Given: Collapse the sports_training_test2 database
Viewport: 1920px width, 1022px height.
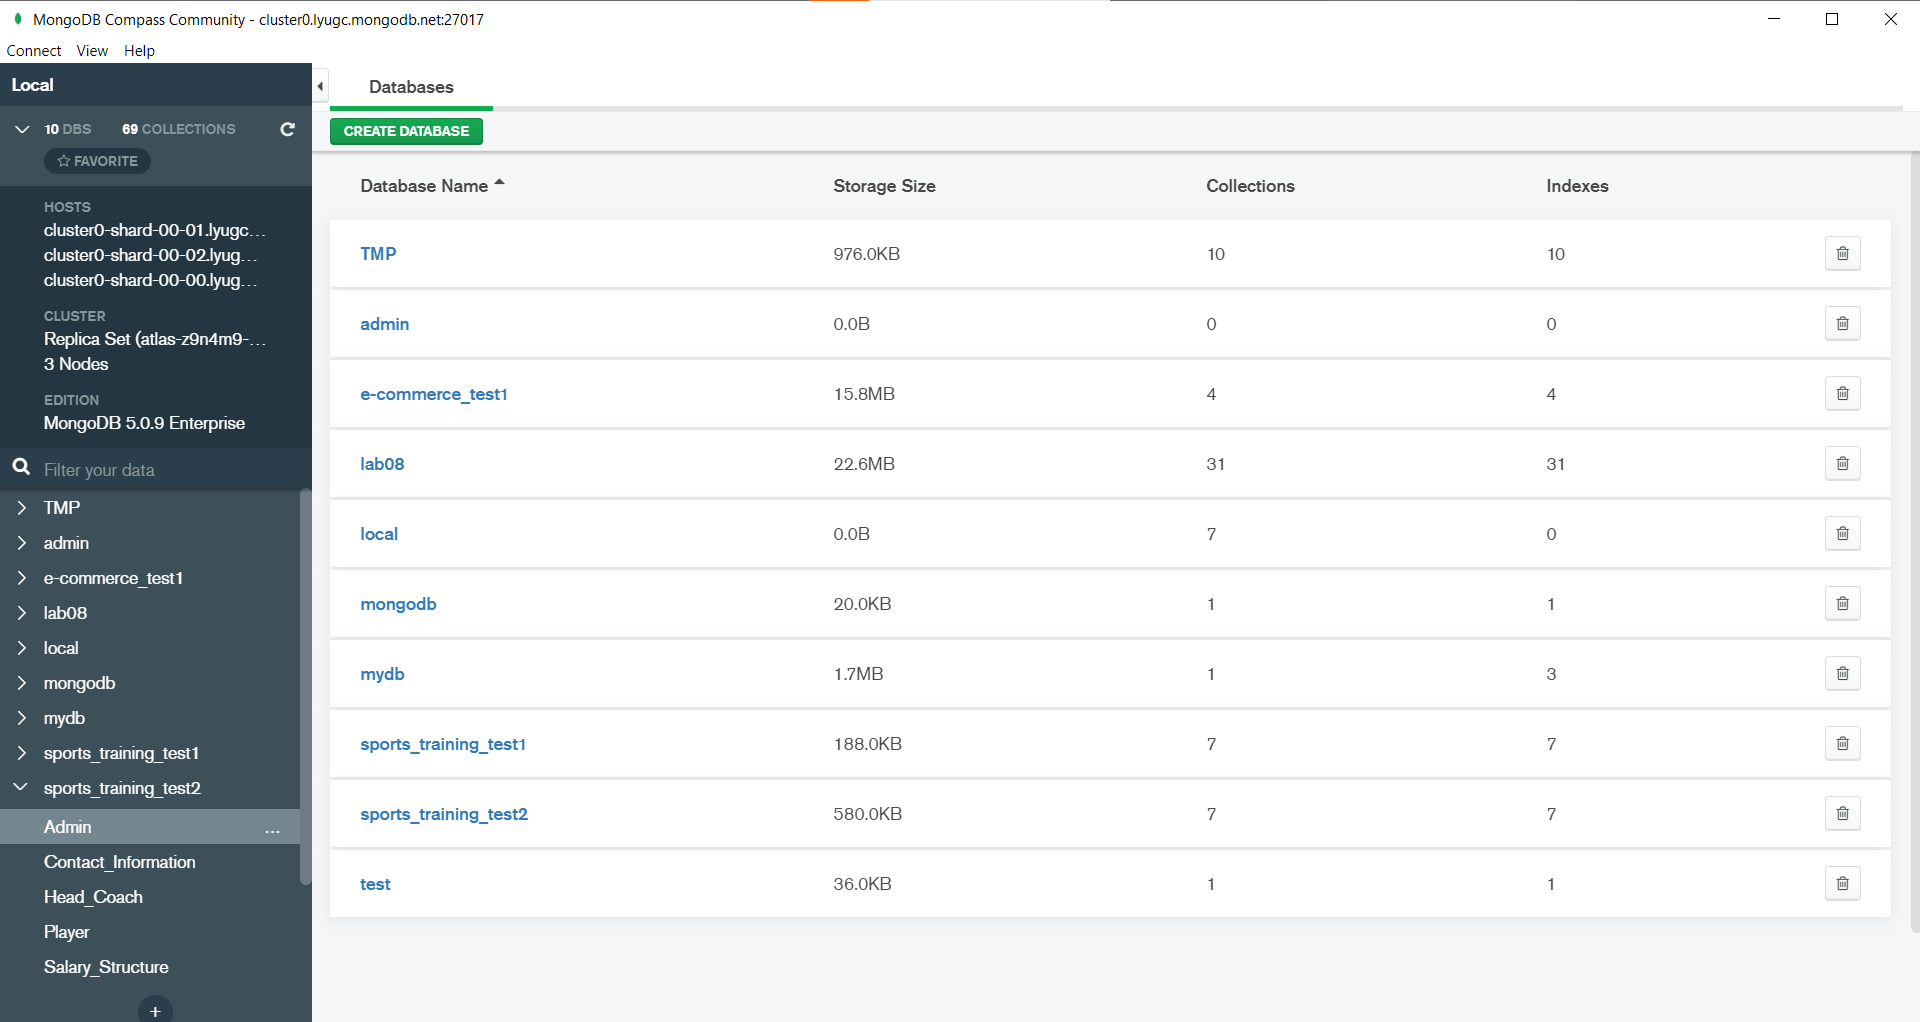Looking at the screenshot, I should point(20,787).
